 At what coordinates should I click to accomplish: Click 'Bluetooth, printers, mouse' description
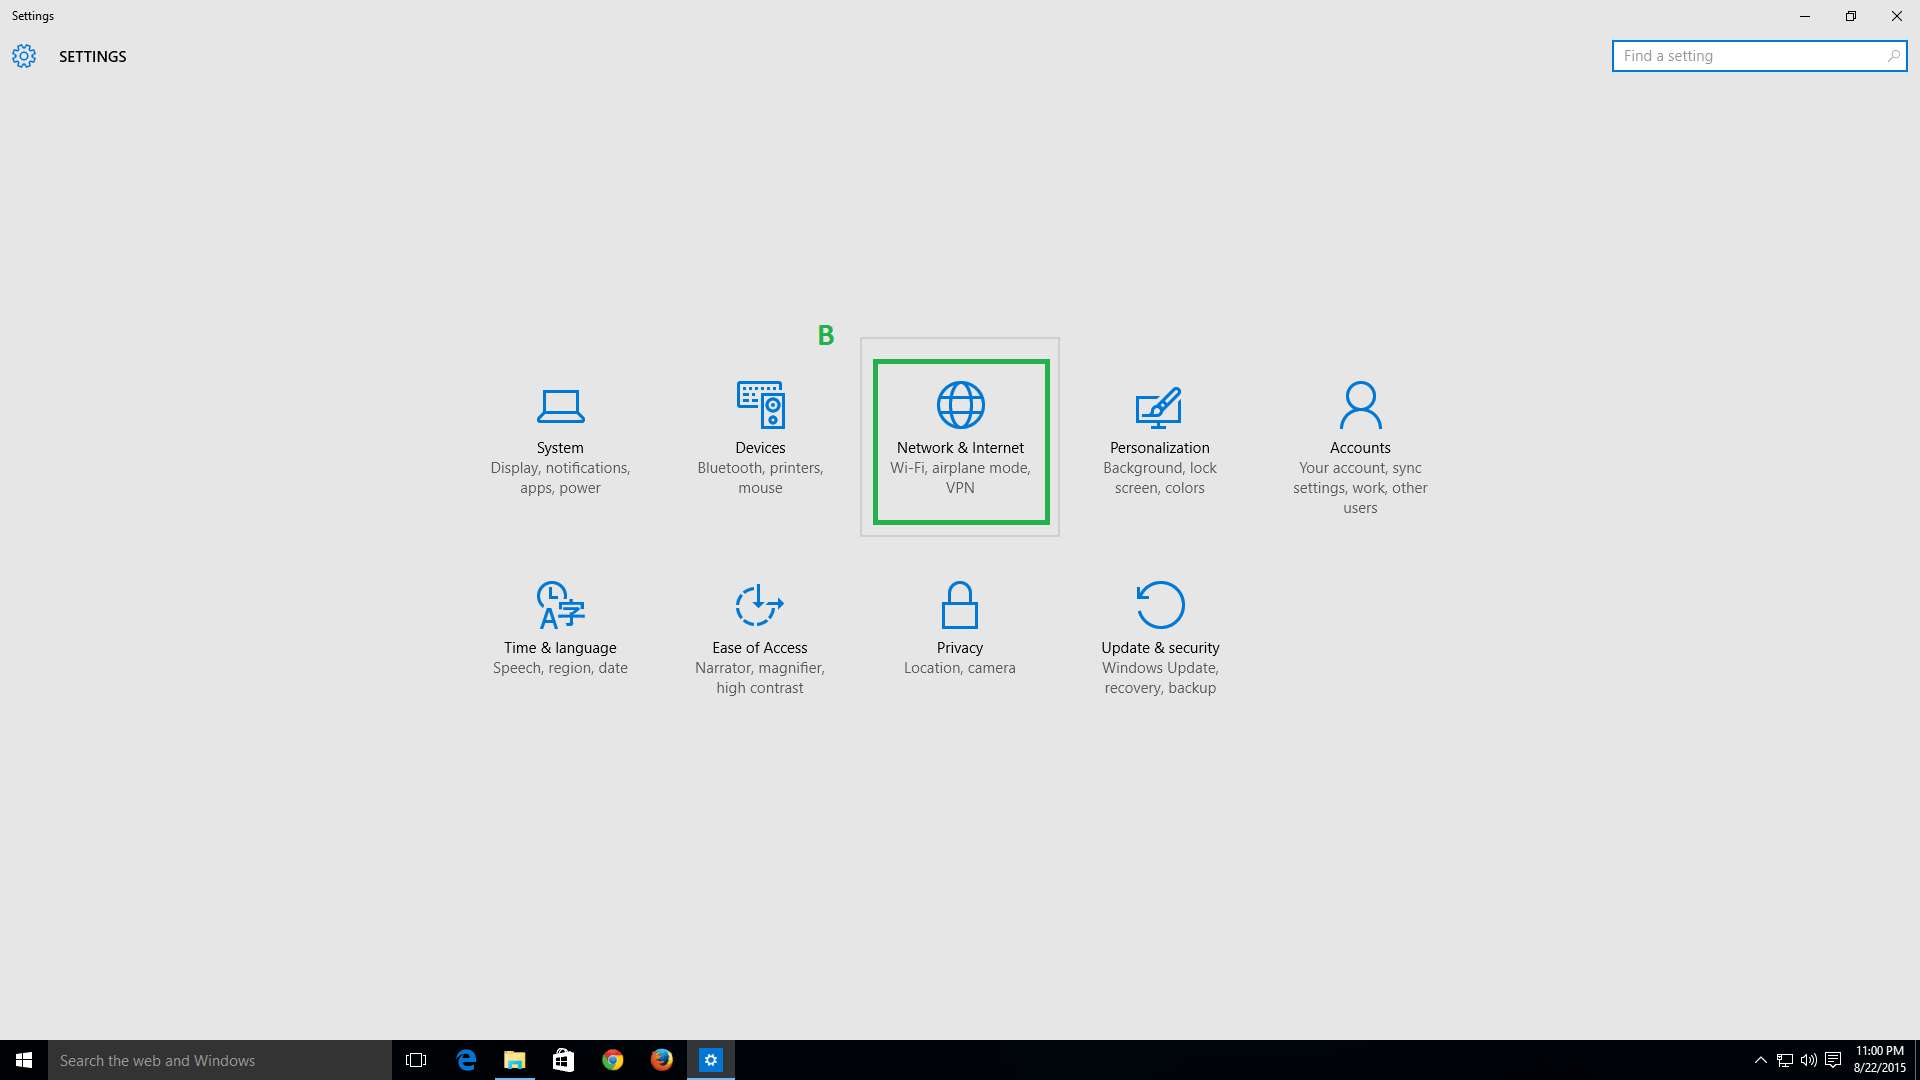[760, 478]
